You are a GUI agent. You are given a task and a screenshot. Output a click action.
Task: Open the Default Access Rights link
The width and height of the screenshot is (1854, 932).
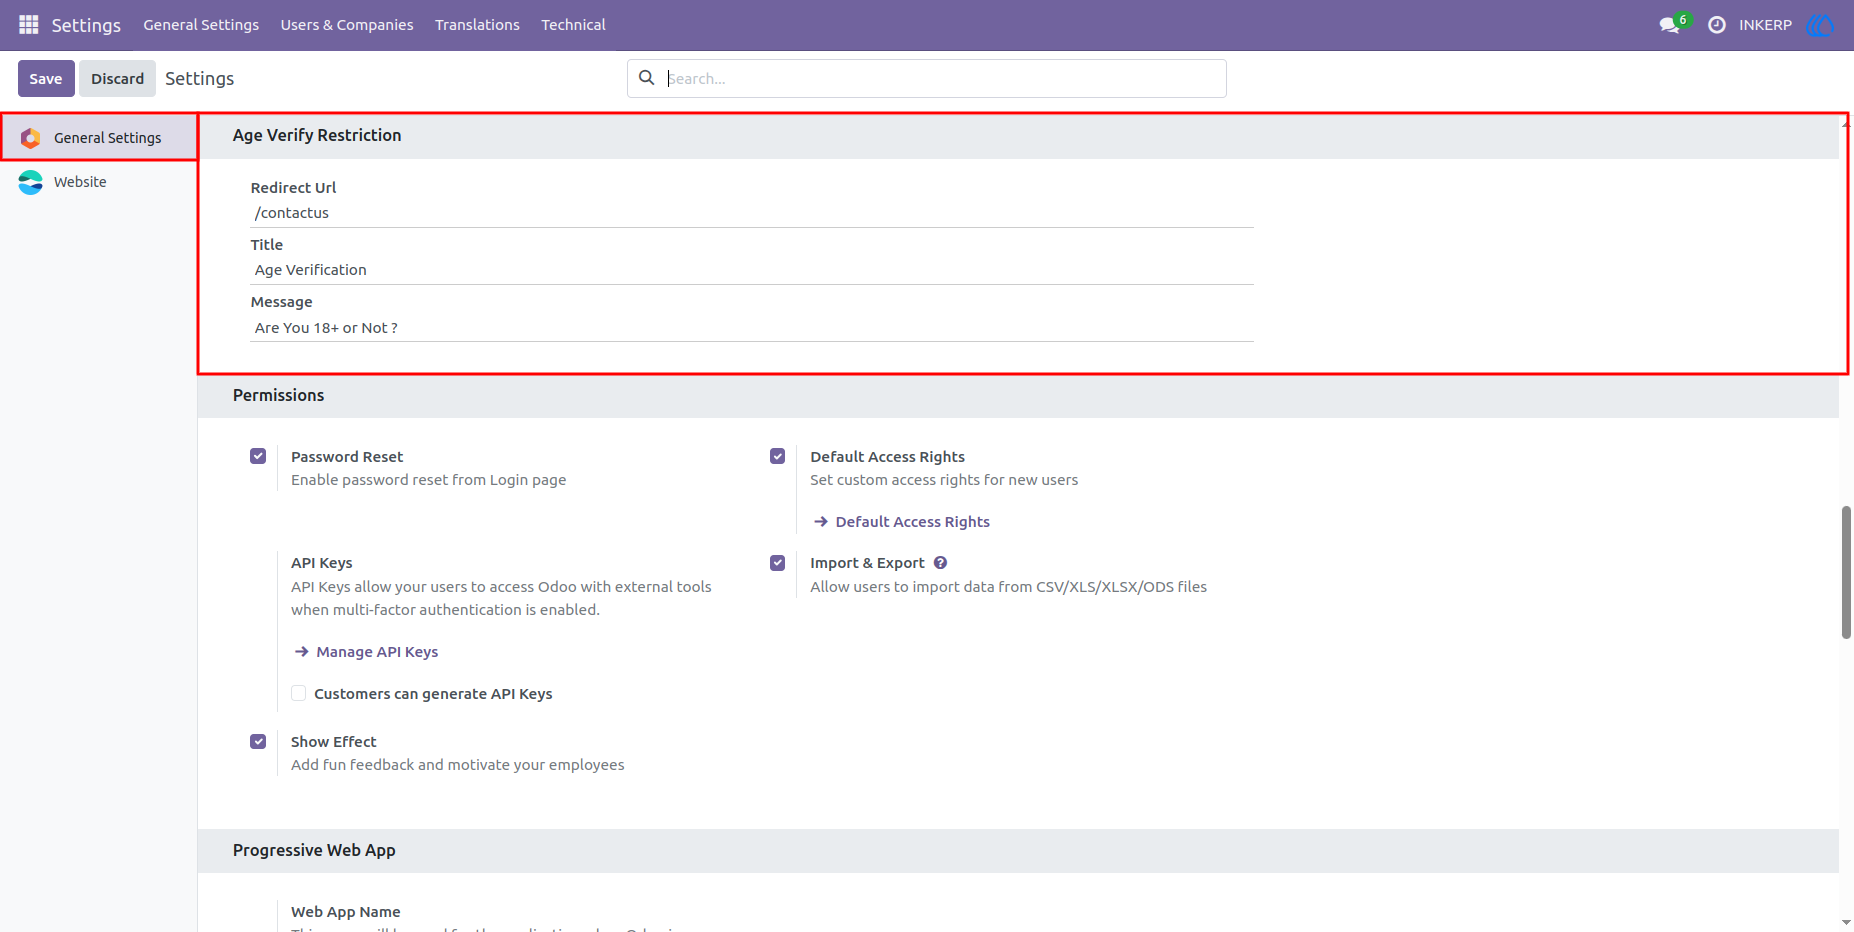coord(913,522)
